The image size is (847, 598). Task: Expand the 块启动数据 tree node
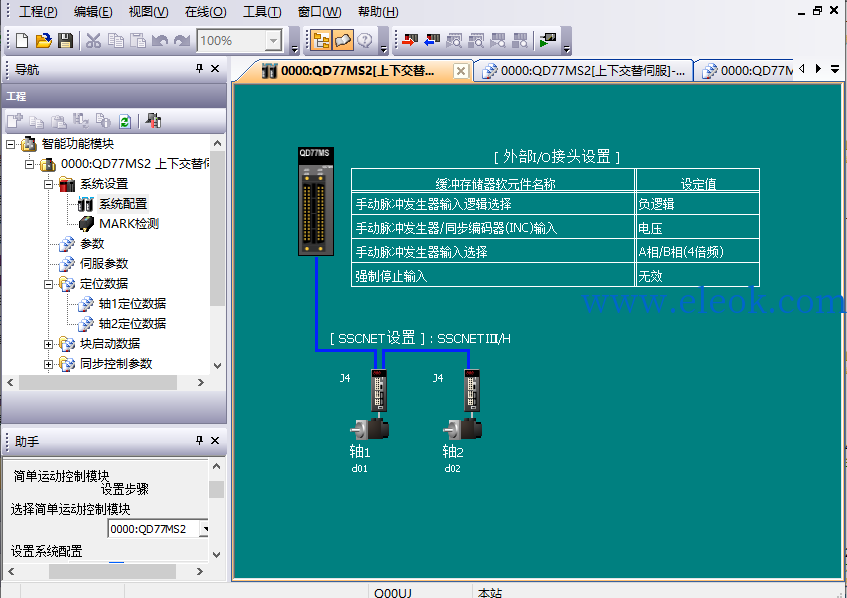pyautogui.click(x=49, y=344)
